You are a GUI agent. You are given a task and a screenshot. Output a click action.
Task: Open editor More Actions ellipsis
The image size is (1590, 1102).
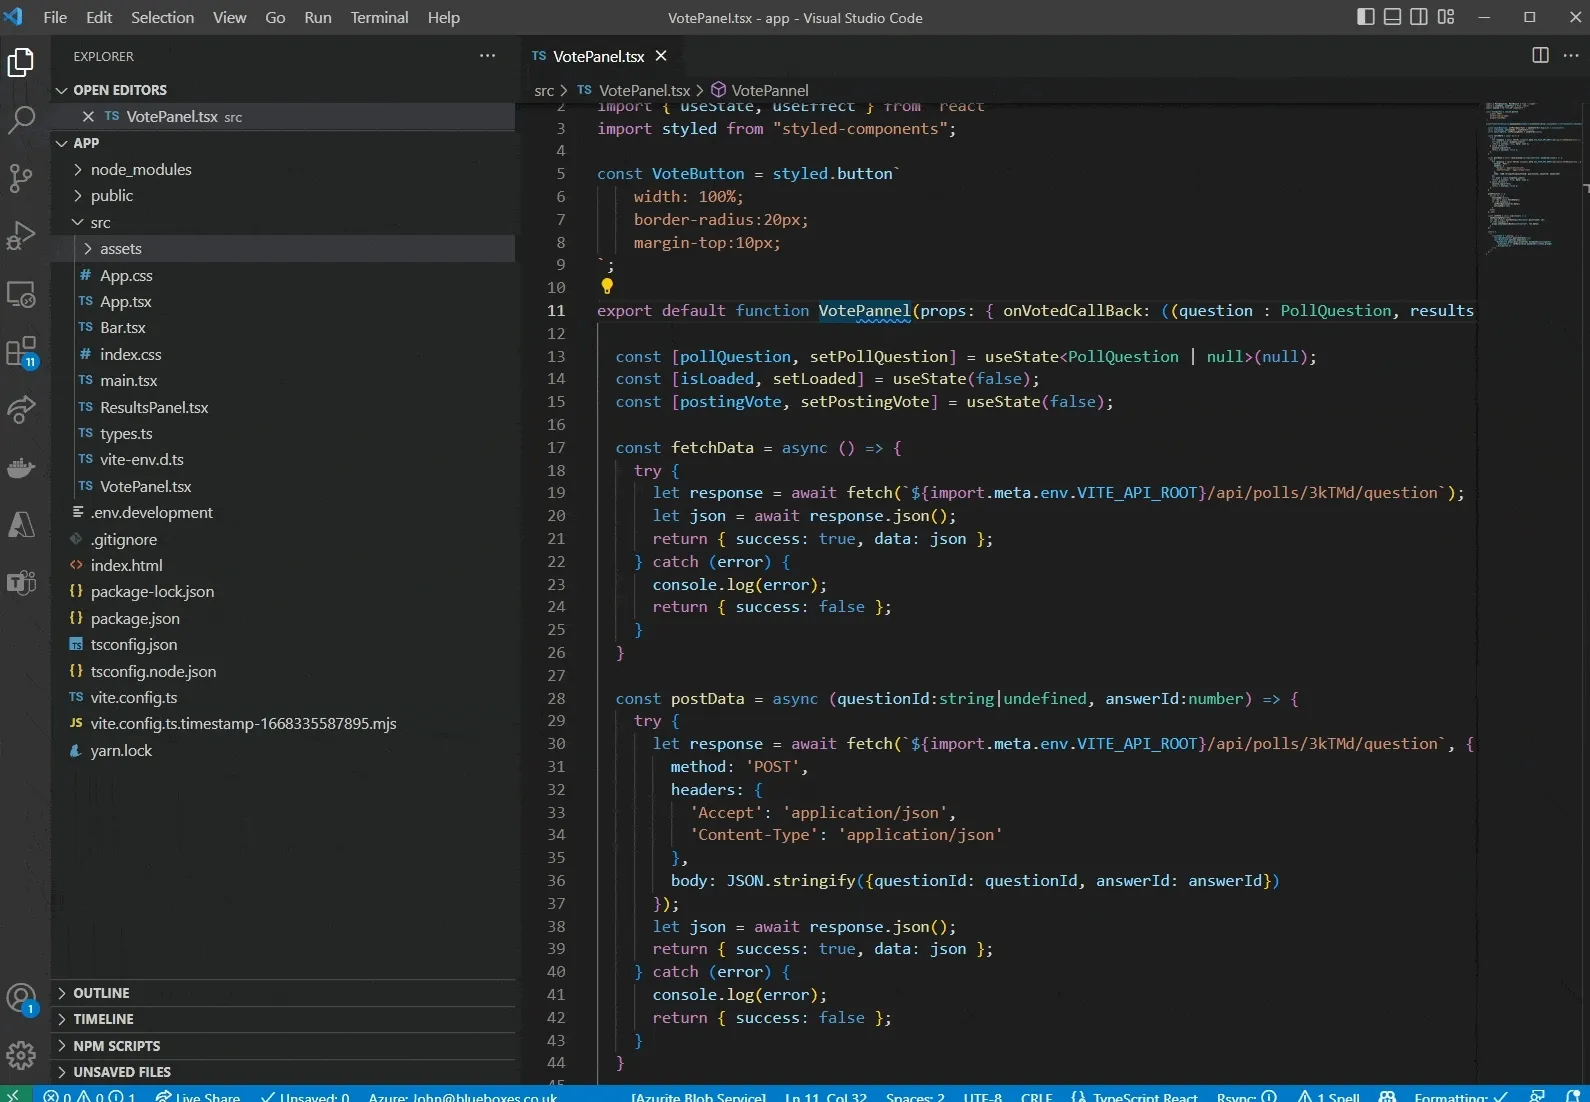coord(1571,56)
